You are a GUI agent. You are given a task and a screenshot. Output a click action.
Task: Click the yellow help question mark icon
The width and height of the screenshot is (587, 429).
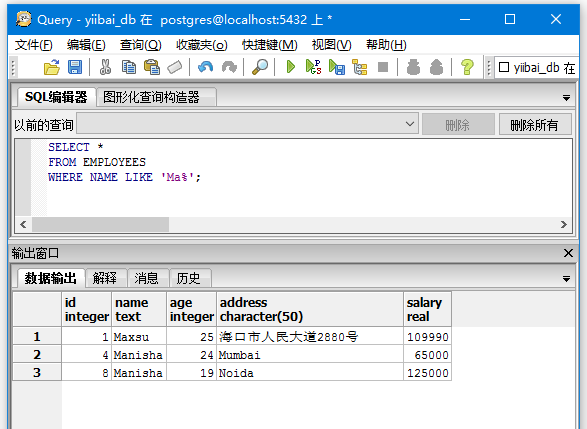tap(467, 67)
